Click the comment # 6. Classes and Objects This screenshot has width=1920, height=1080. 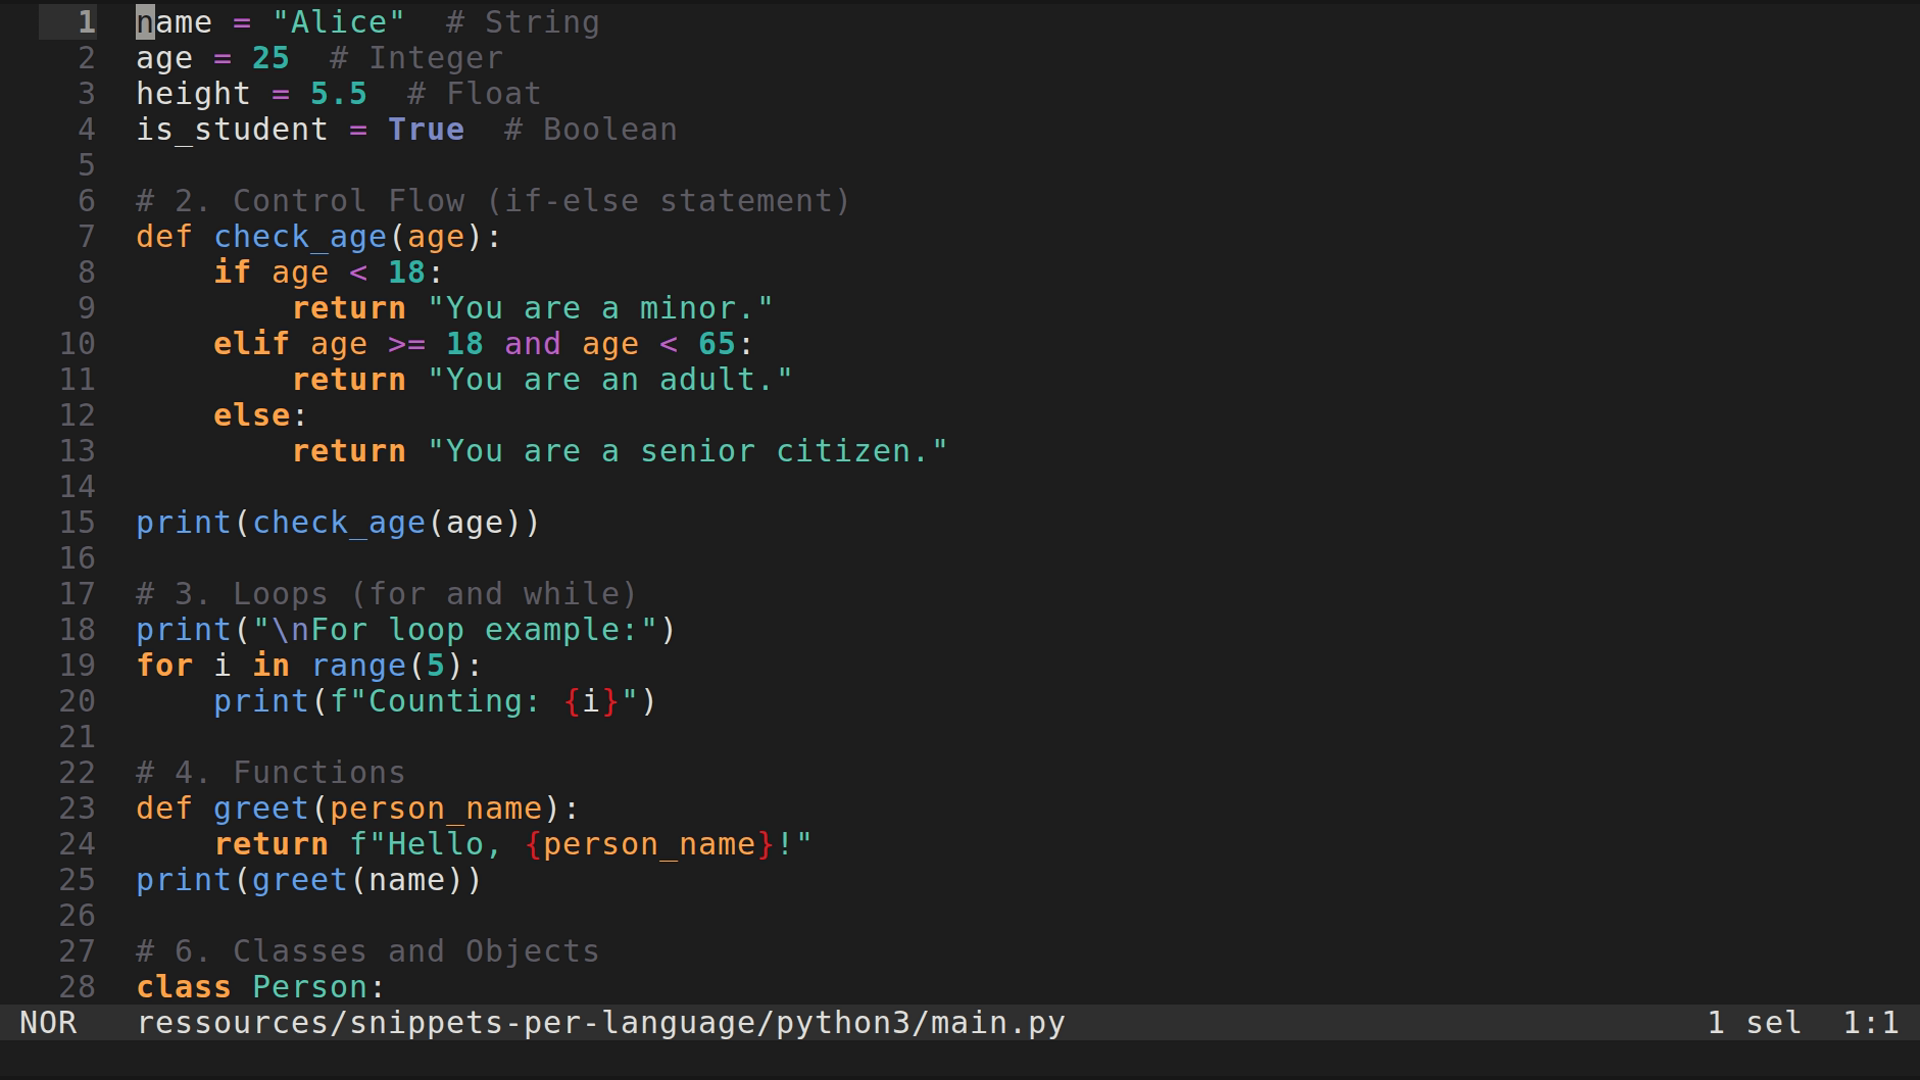pyautogui.click(x=366, y=950)
